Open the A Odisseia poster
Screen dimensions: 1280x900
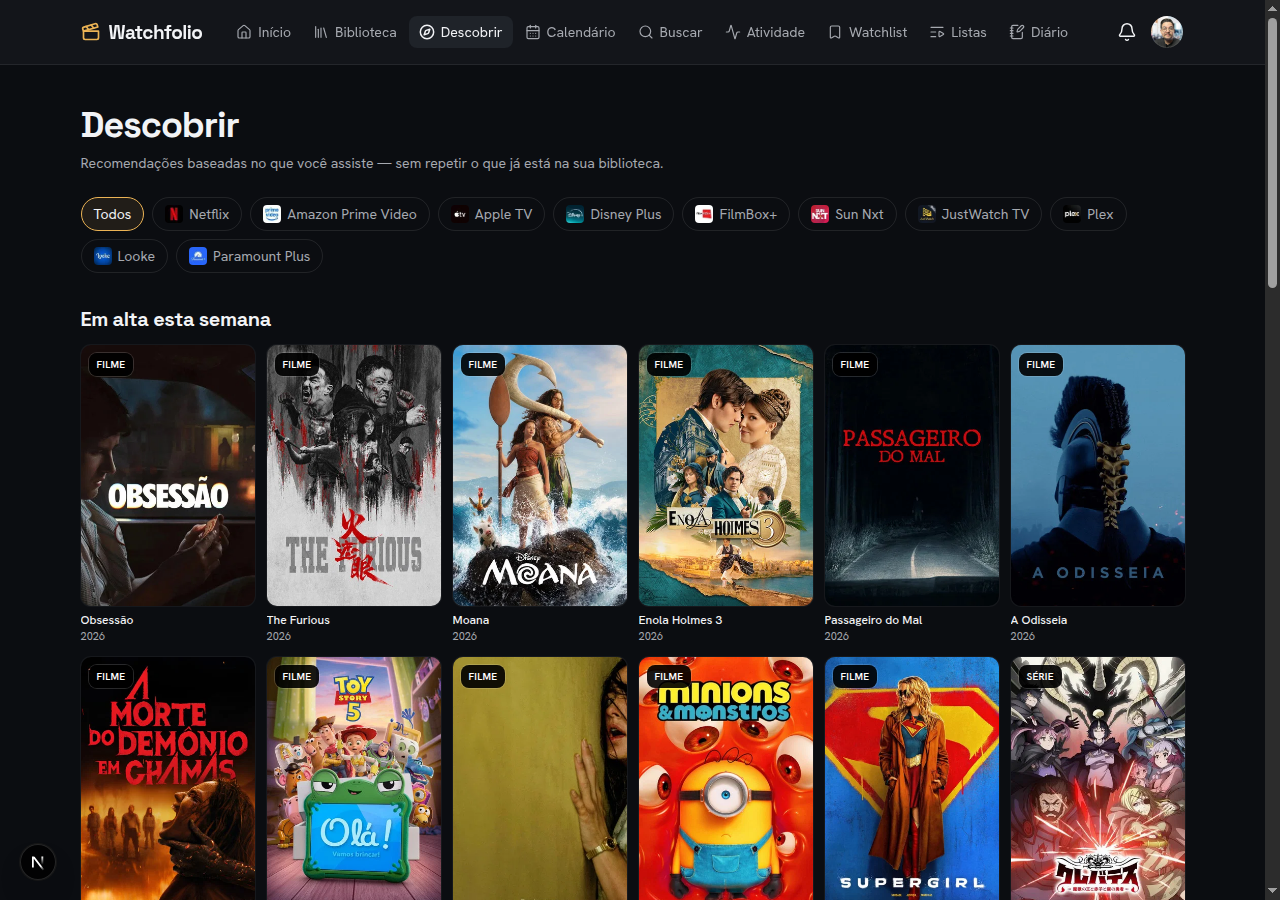1098,475
